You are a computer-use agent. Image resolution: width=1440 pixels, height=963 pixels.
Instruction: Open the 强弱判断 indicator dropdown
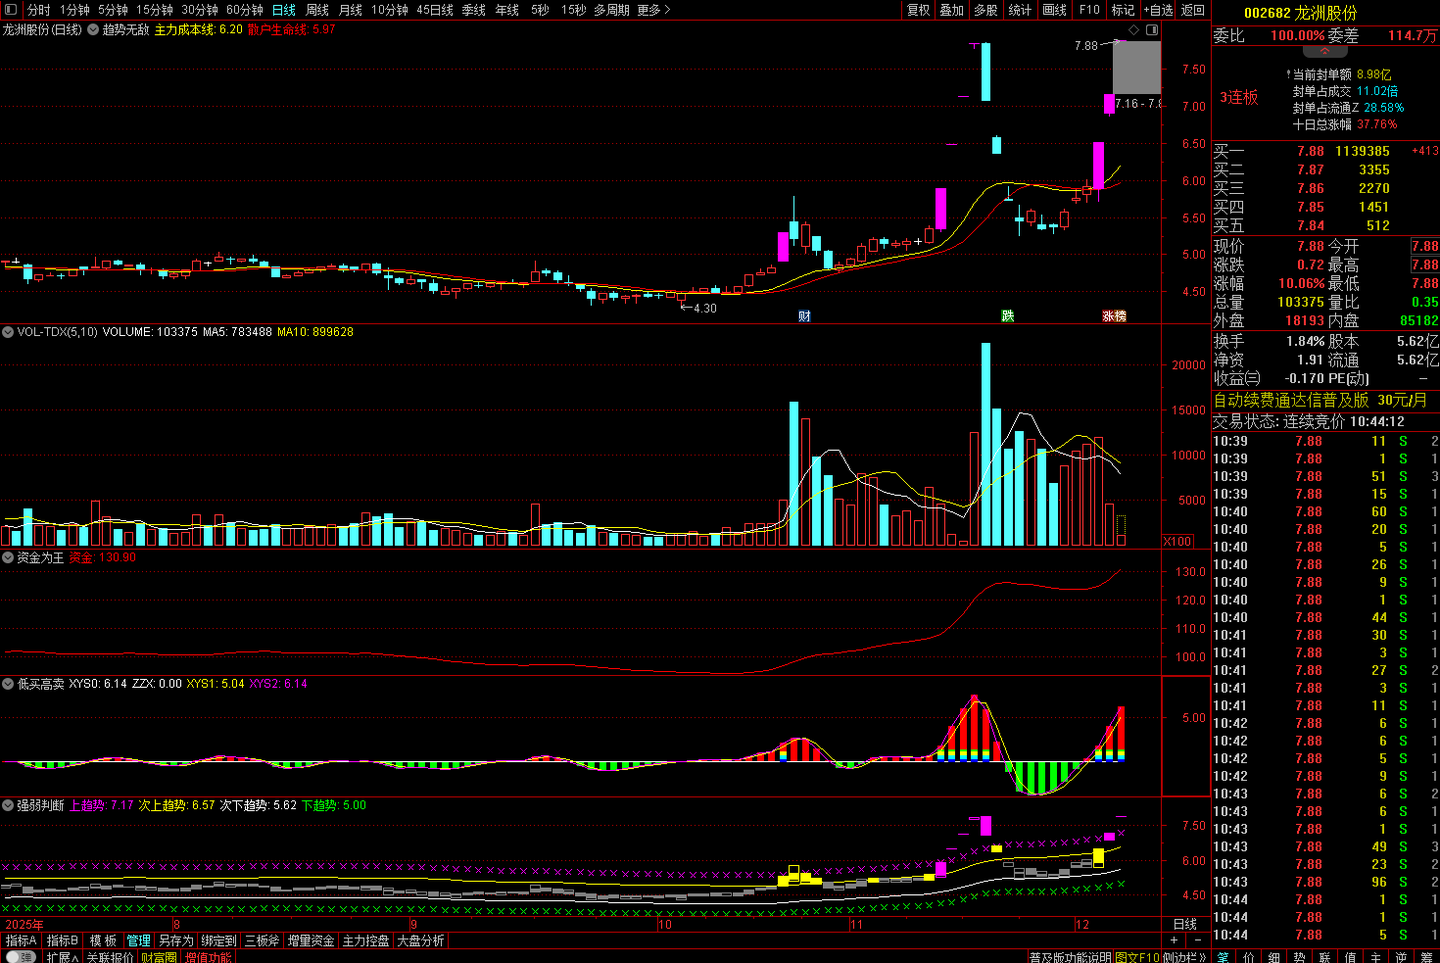point(8,805)
